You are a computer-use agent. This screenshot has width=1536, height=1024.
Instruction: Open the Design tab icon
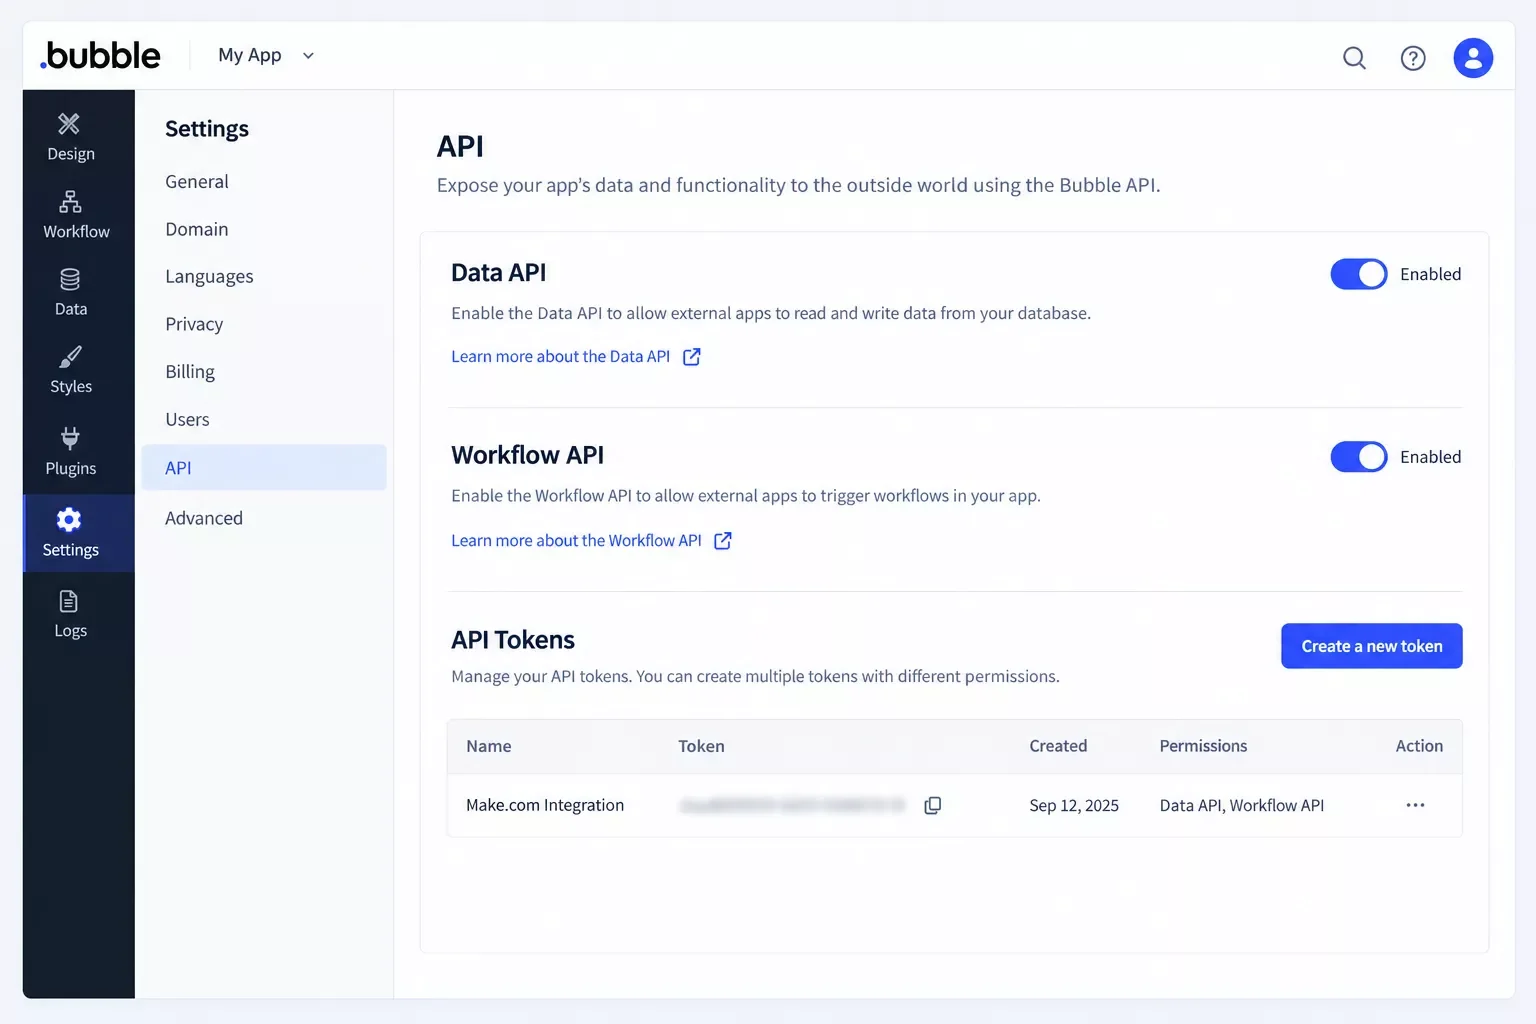click(x=69, y=124)
